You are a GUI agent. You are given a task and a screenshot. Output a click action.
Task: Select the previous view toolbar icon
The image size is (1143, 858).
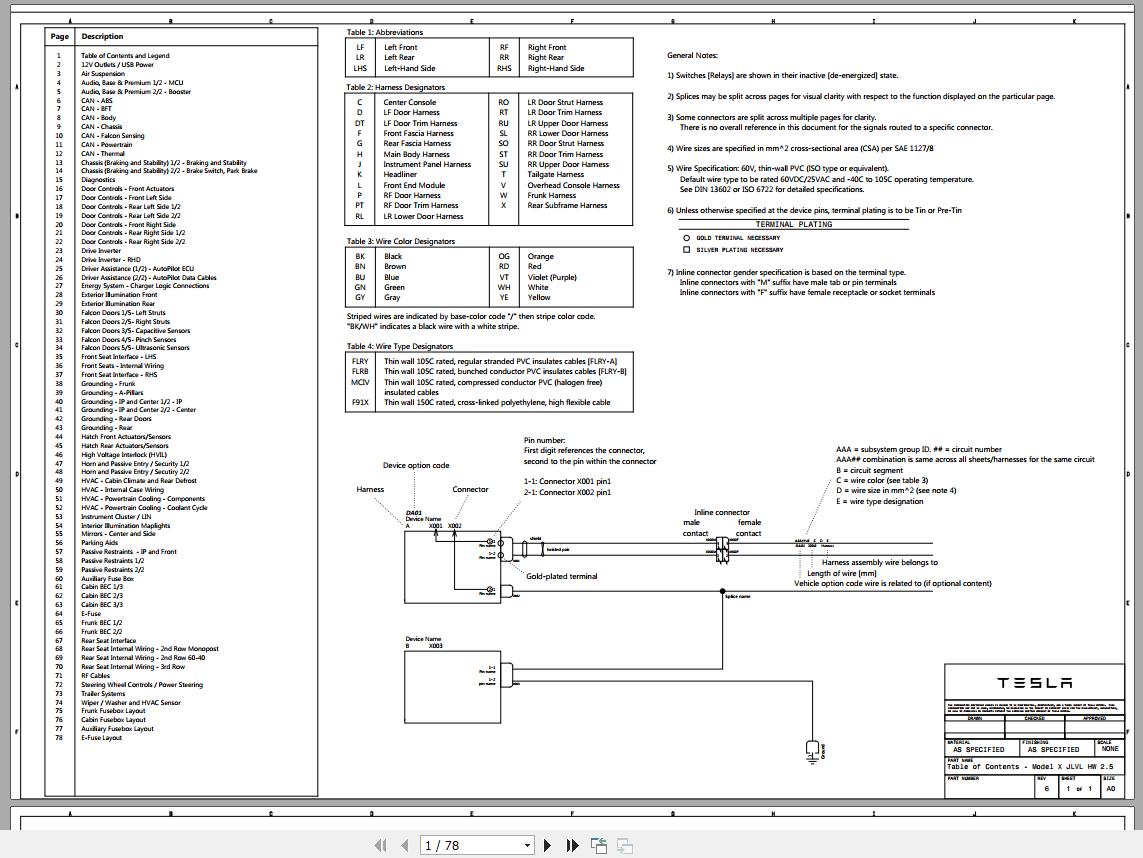pos(597,845)
